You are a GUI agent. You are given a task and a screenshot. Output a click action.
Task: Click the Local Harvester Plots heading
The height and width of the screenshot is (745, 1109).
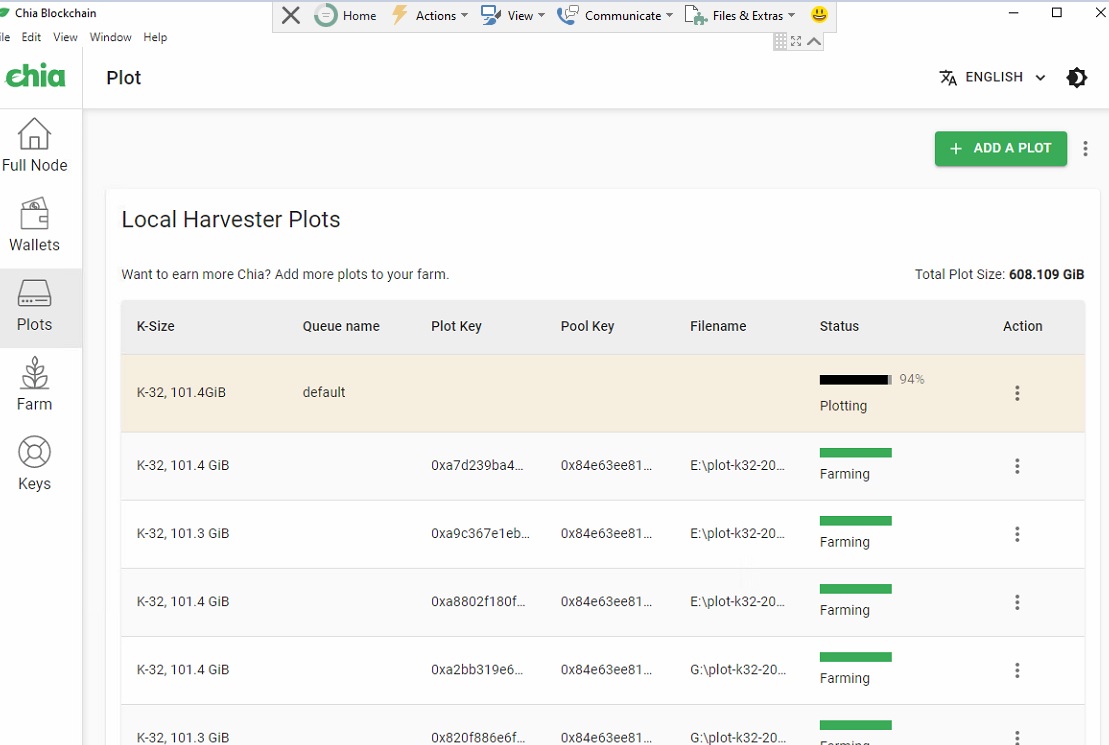tap(231, 219)
